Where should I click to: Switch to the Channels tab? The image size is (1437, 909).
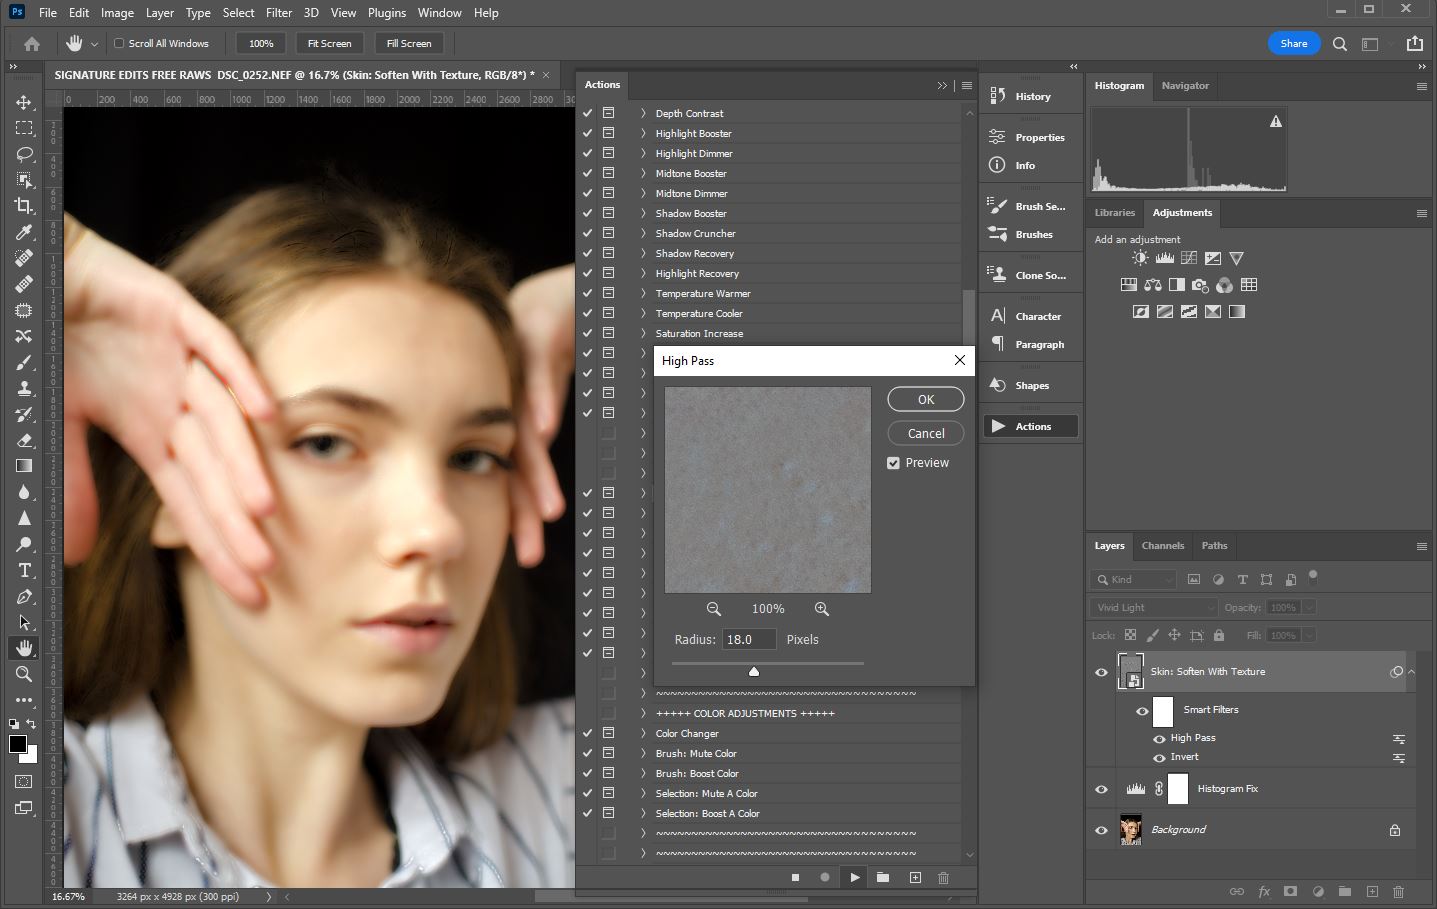coord(1162,546)
